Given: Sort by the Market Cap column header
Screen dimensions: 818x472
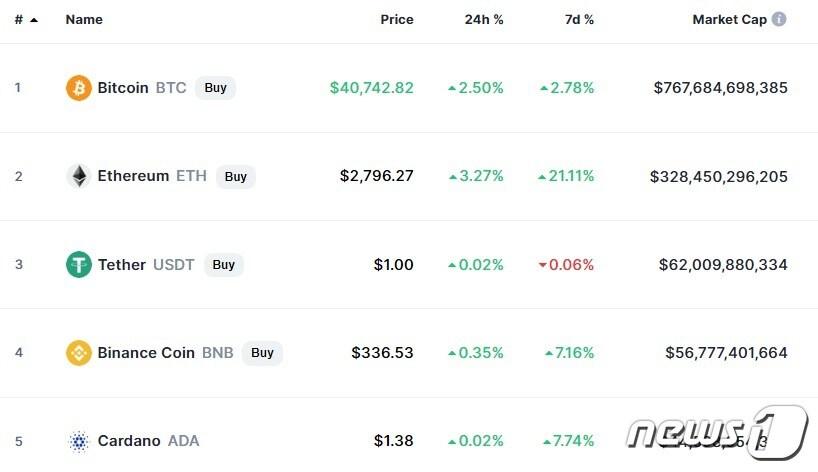Looking at the screenshot, I should point(729,20).
